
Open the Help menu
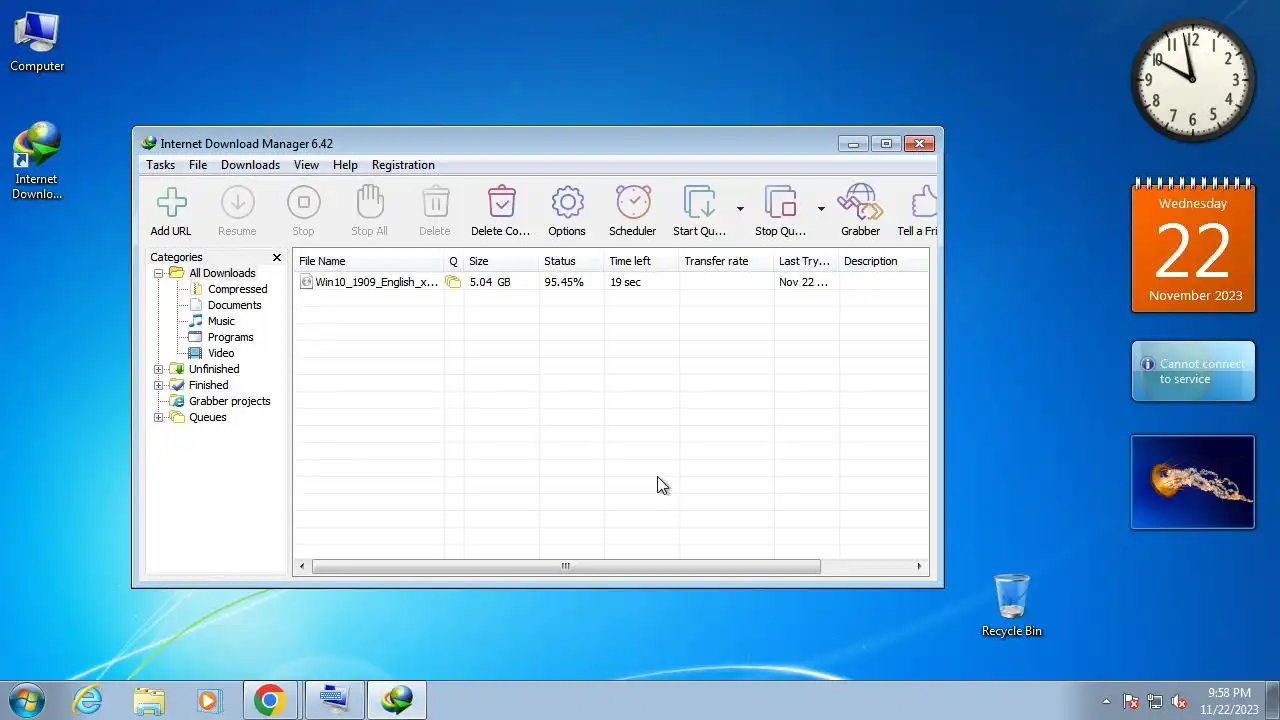[345, 165]
